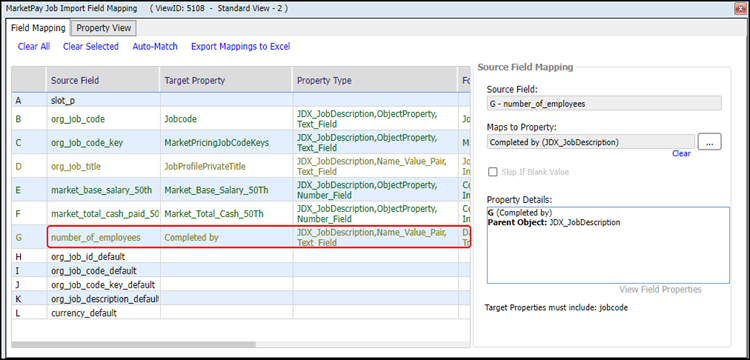Click the Source Field input box
The height and width of the screenshot is (360, 750).
[604, 103]
